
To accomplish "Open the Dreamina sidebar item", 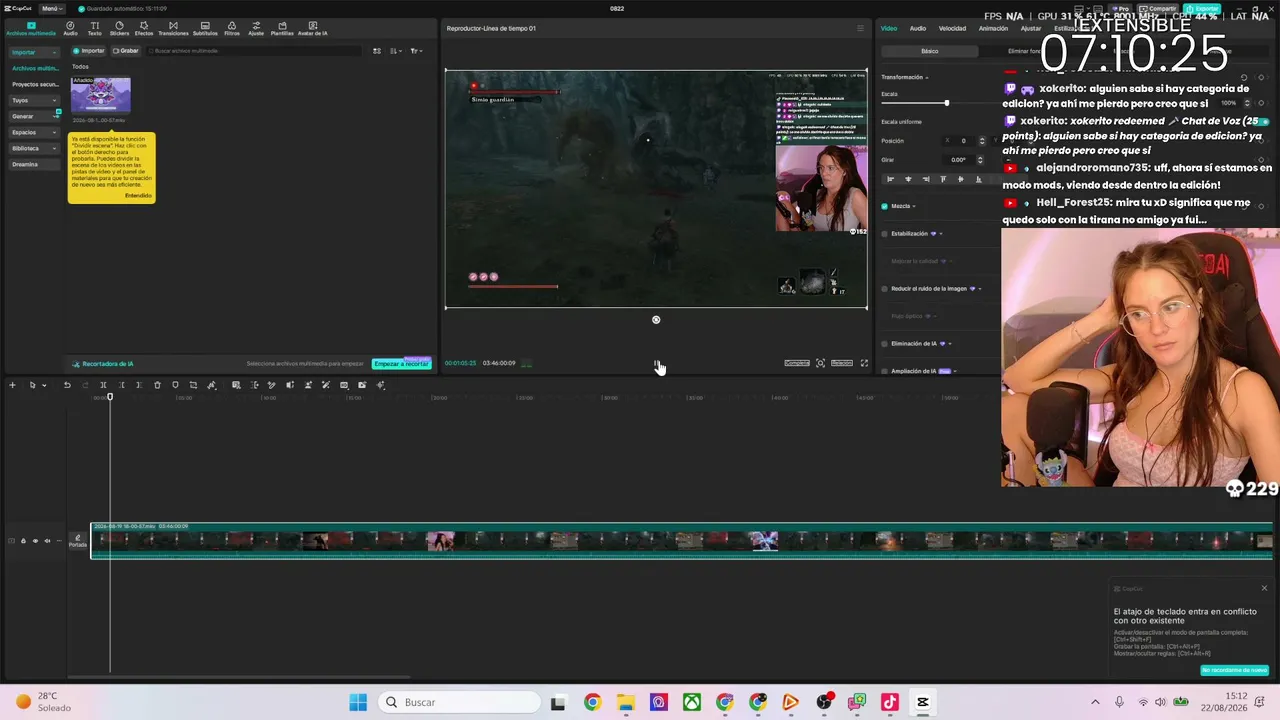I will (x=34, y=164).
